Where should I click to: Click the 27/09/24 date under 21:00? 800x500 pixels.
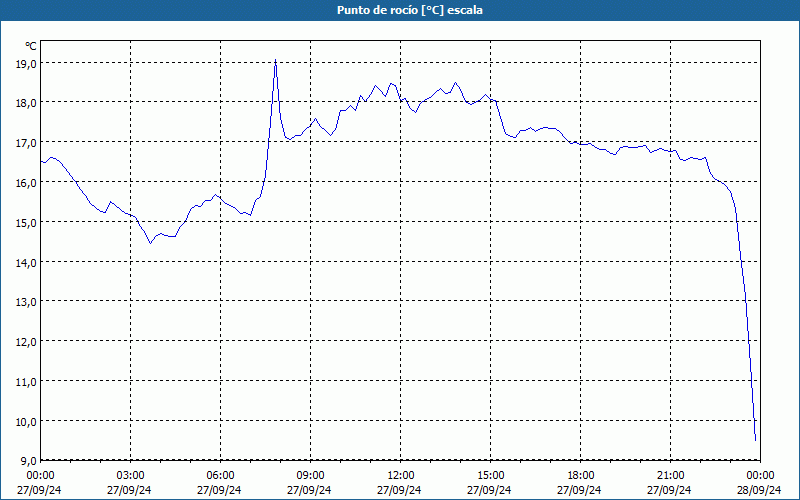pyautogui.click(x=670, y=490)
